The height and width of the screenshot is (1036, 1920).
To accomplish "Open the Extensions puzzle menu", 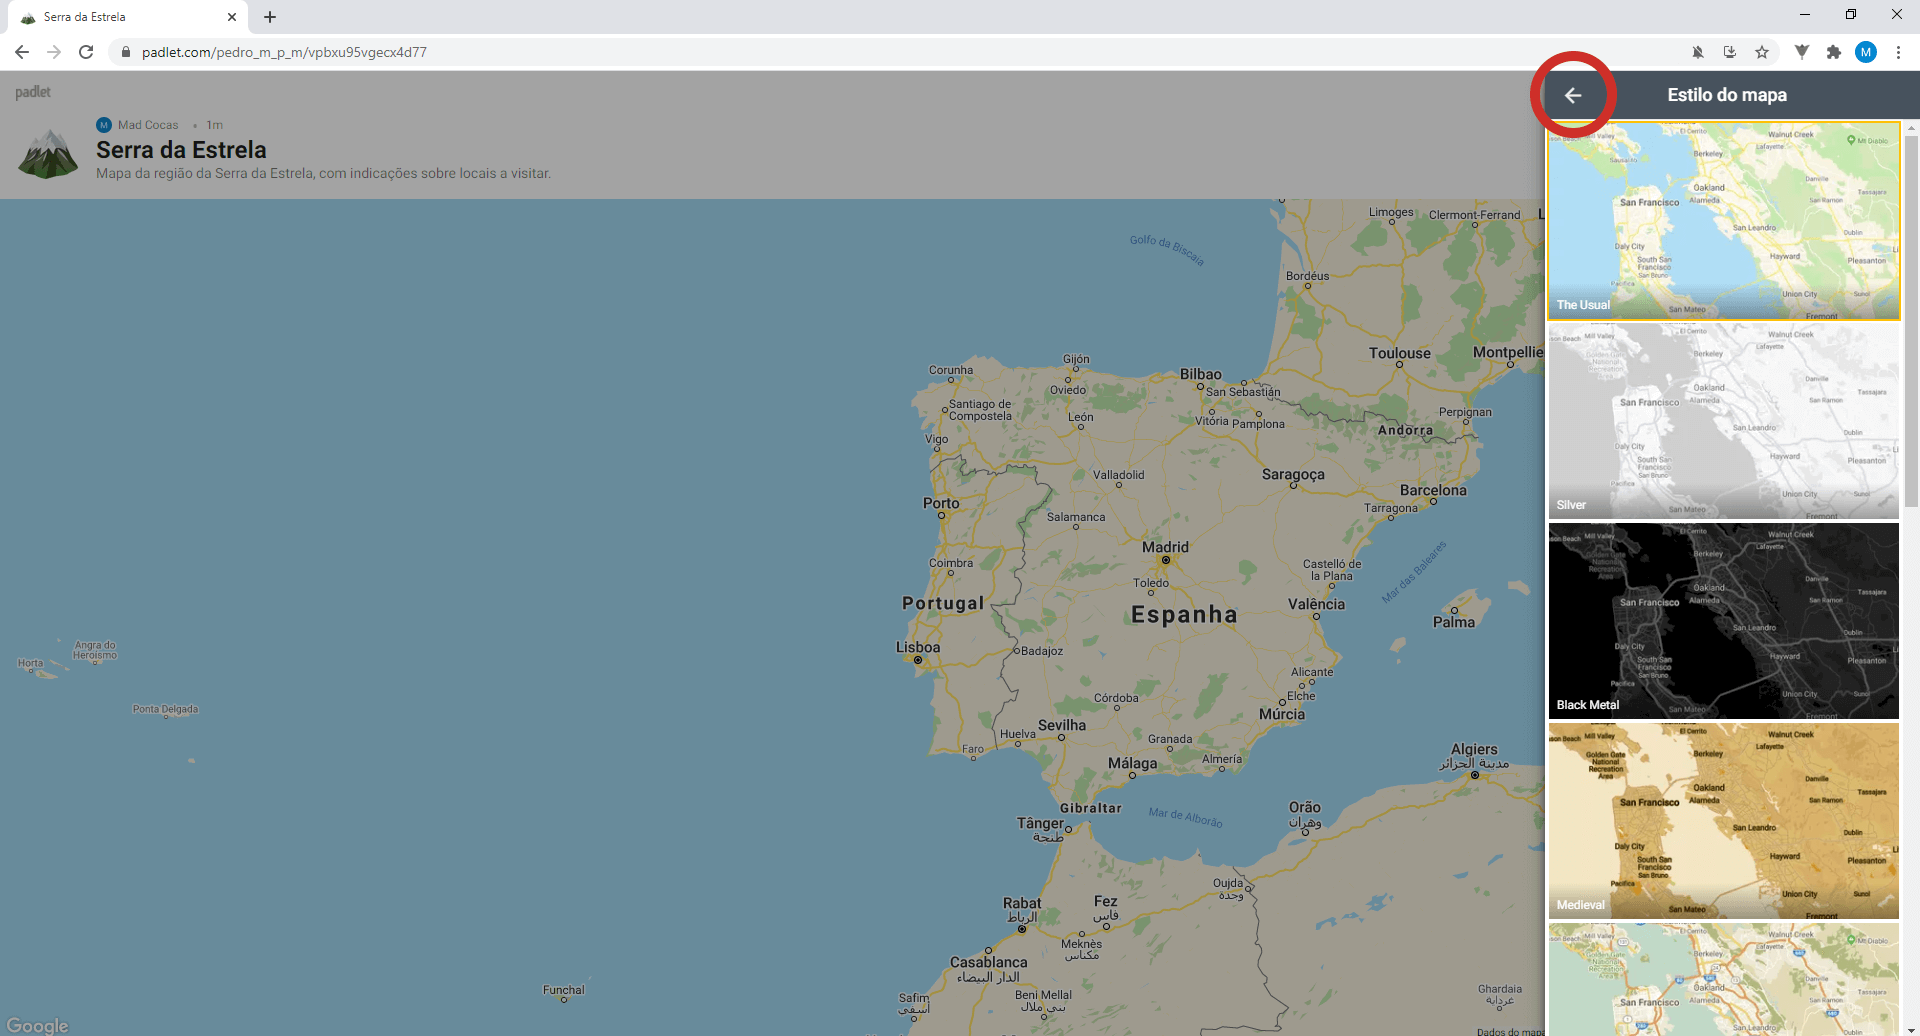I will click(1834, 52).
